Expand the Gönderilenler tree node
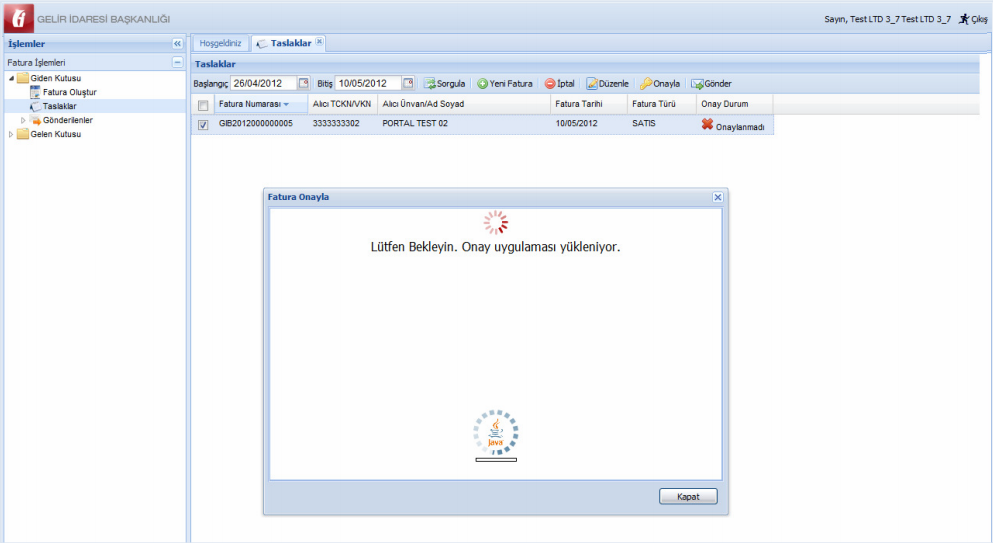The width and height of the screenshot is (993, 543). click(x=24, y=120)
